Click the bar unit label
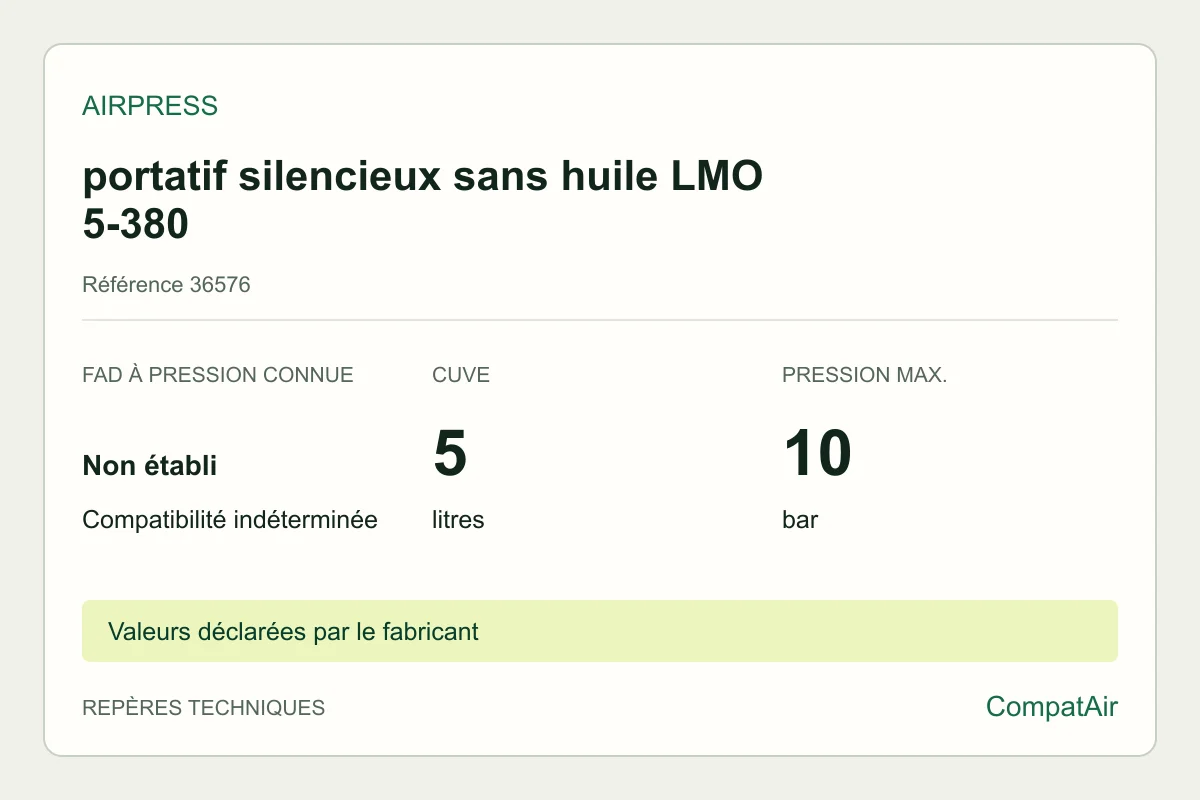The width and height of the screenshot is (1200, 800). (800, 520)
